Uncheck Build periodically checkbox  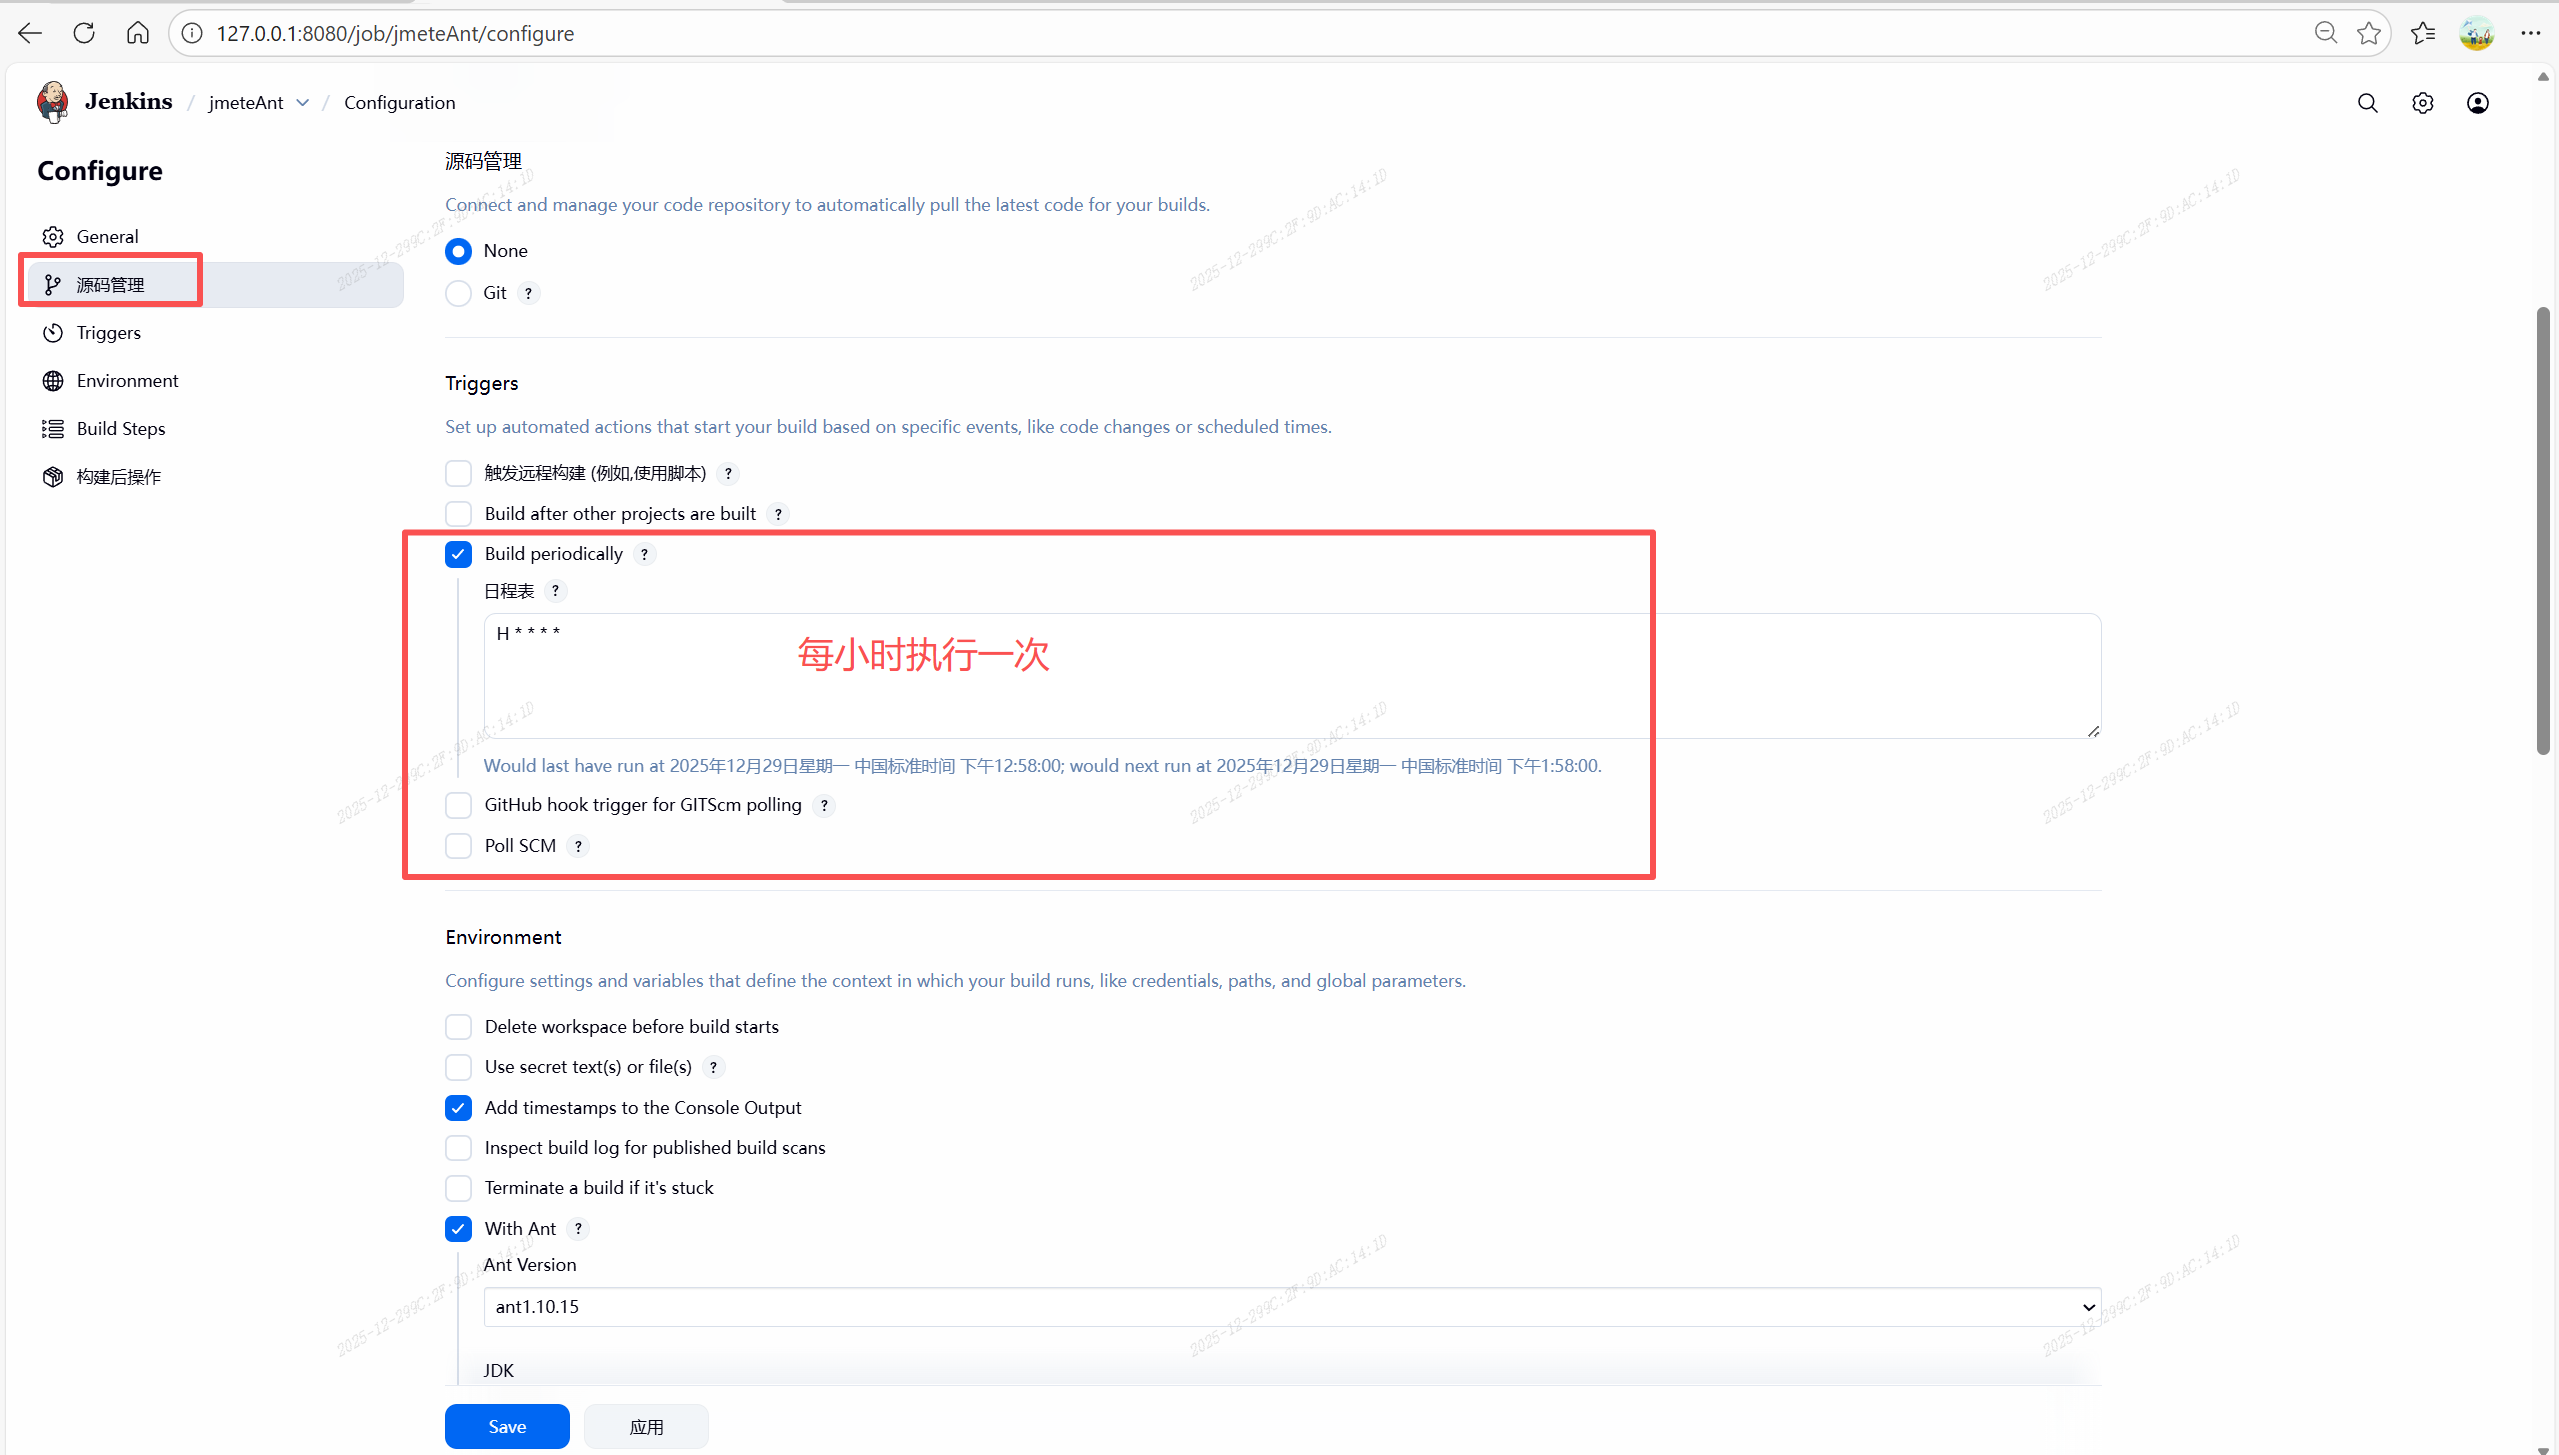[458, 554]
